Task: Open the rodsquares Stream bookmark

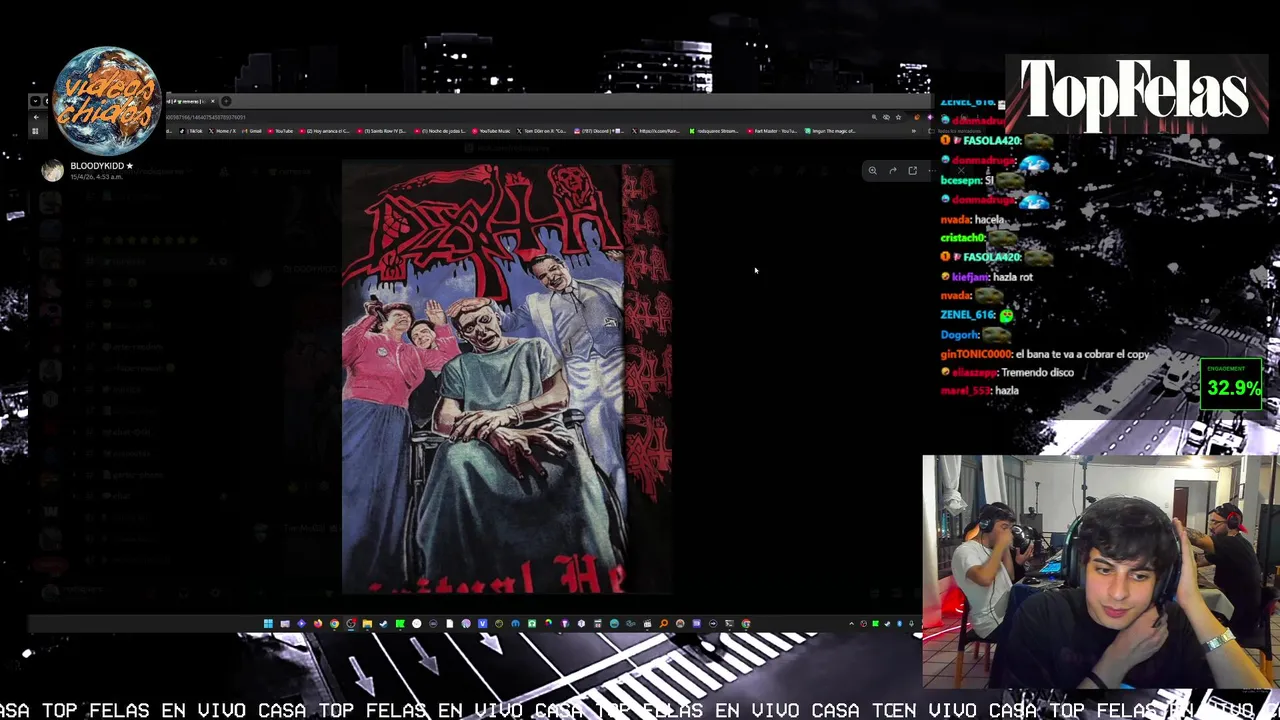Action: [713, 131]
